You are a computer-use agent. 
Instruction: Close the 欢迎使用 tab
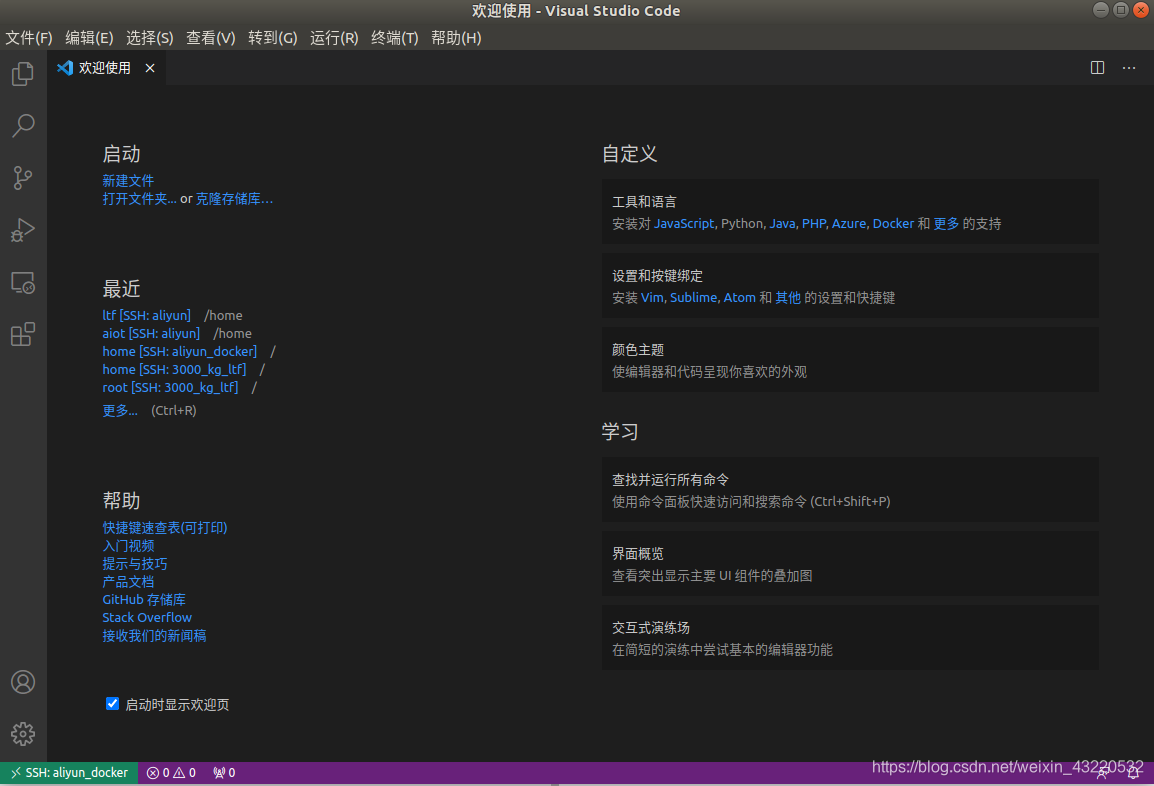click(x=150, y=68)
